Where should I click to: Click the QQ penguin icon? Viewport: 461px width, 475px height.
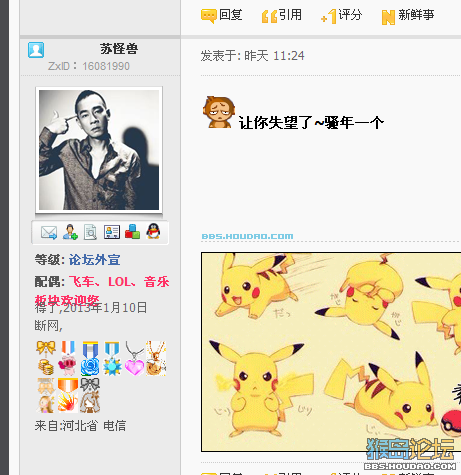(x=153, y=231)
